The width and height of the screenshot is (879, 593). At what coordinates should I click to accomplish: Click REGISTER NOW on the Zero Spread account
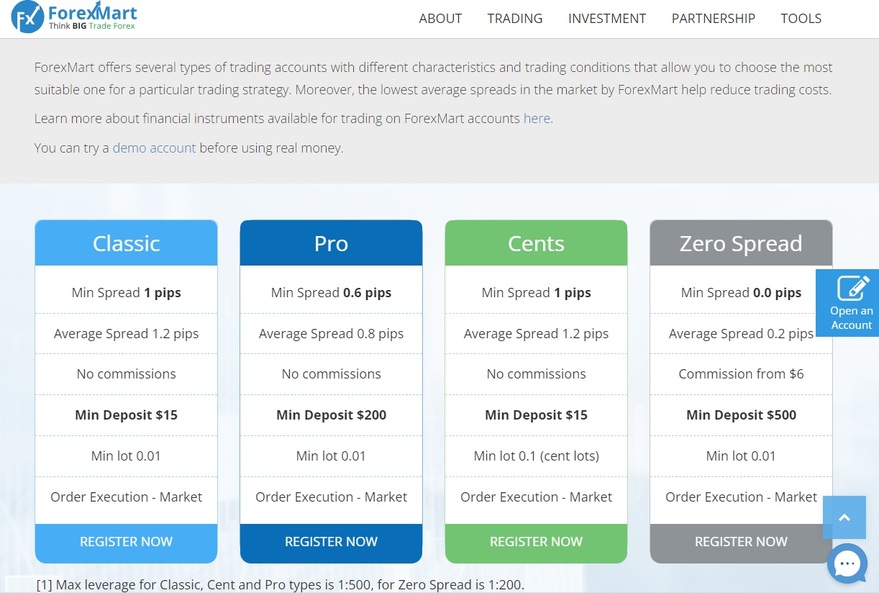pyautogui.click(x=741, y=542)
